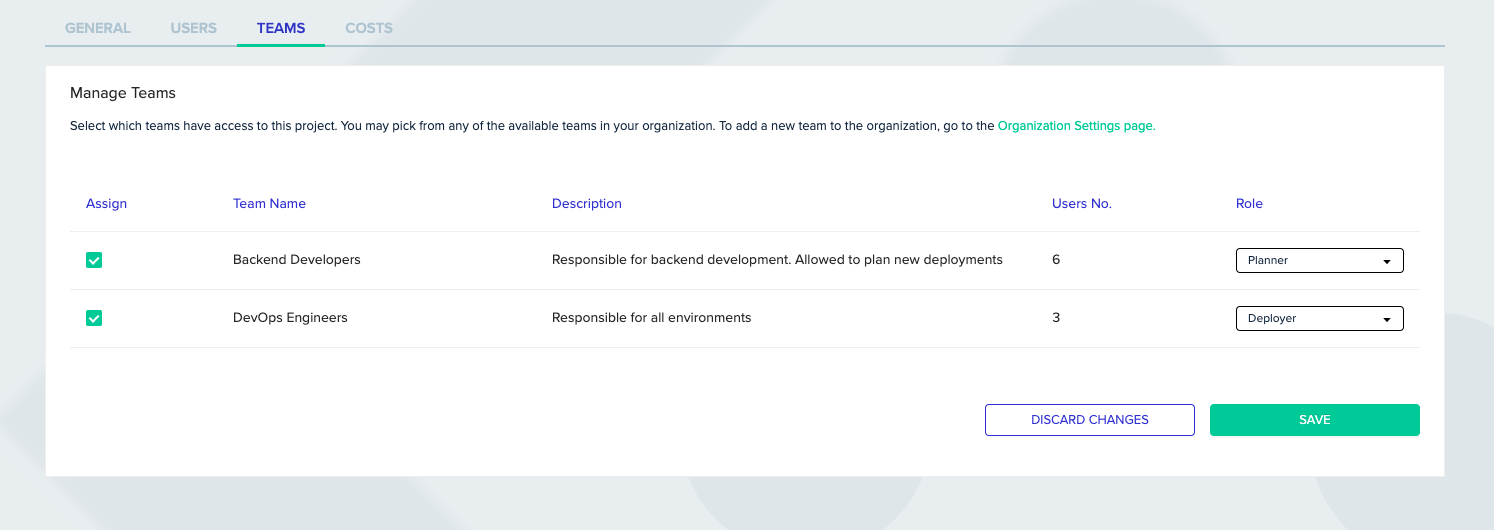Click the 'Responsible for backend development' description
The height and width of the screenshot is (530, 1494).
pyautogui.click(x=777, y=259)
